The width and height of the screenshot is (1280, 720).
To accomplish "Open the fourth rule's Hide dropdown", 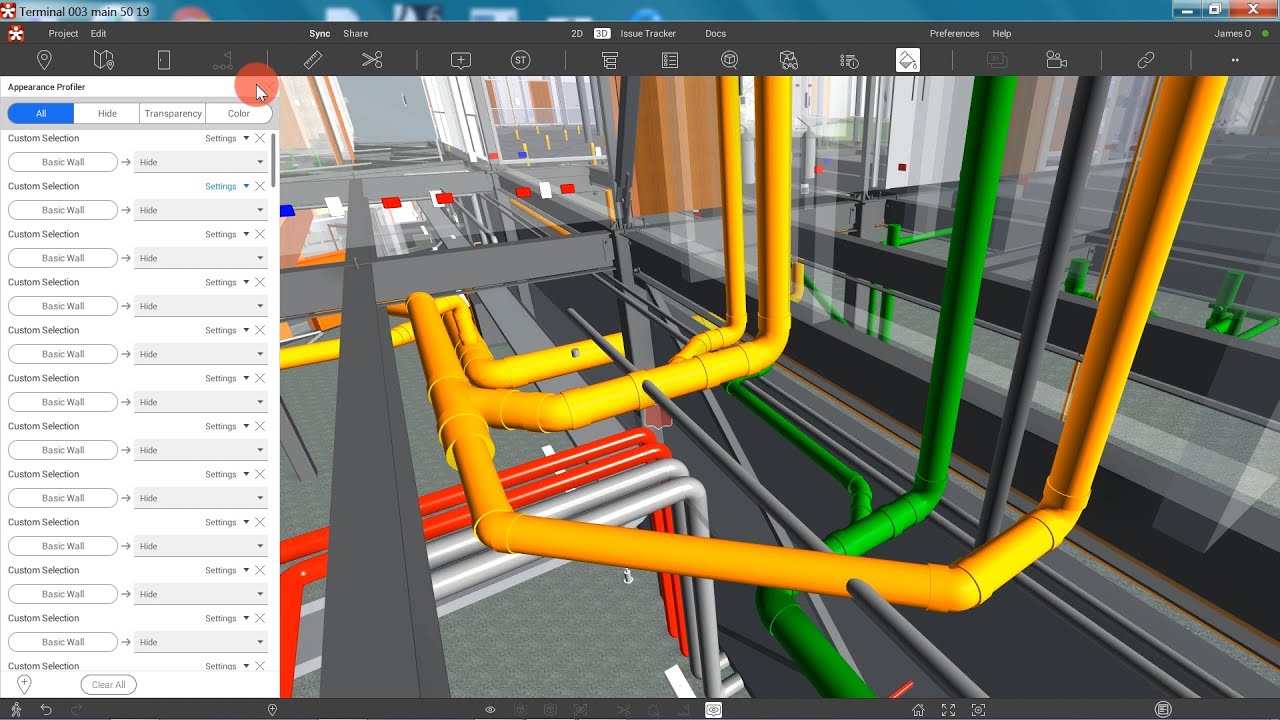I will pos(201,306).
